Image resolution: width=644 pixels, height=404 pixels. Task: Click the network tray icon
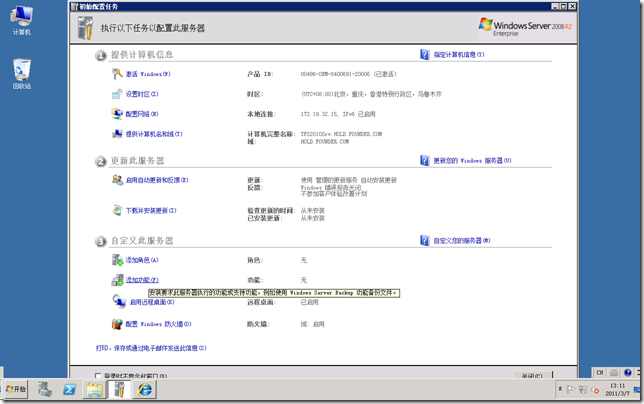point(583,390)
